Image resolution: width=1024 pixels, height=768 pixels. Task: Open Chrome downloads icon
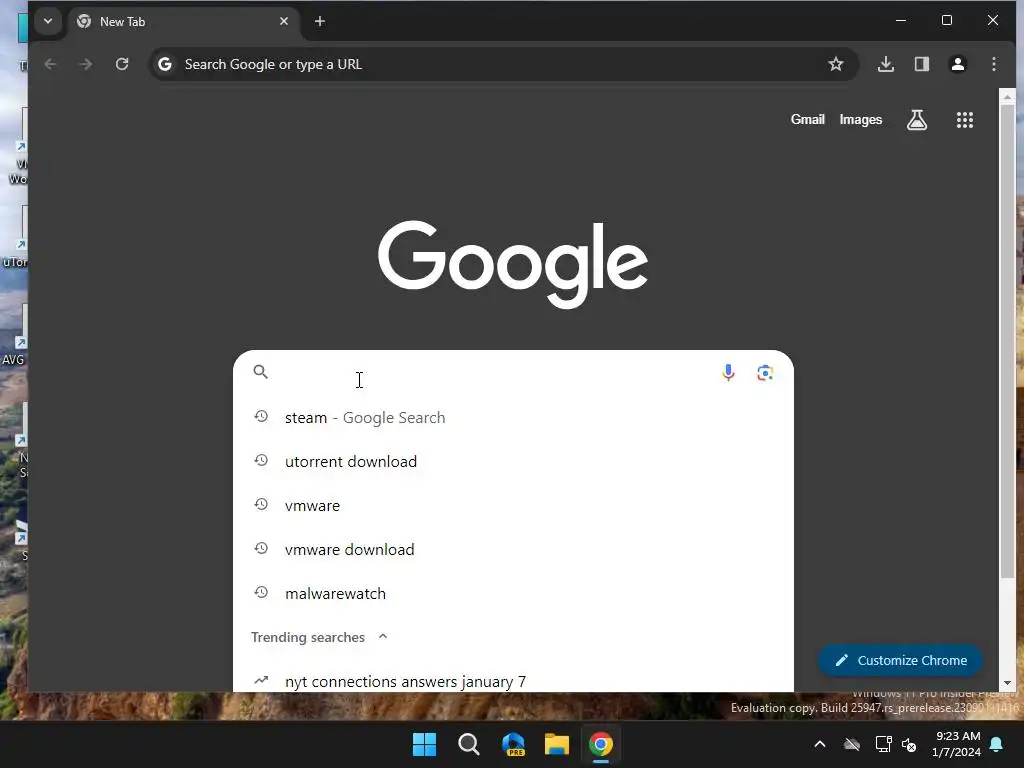coord(886,64)
